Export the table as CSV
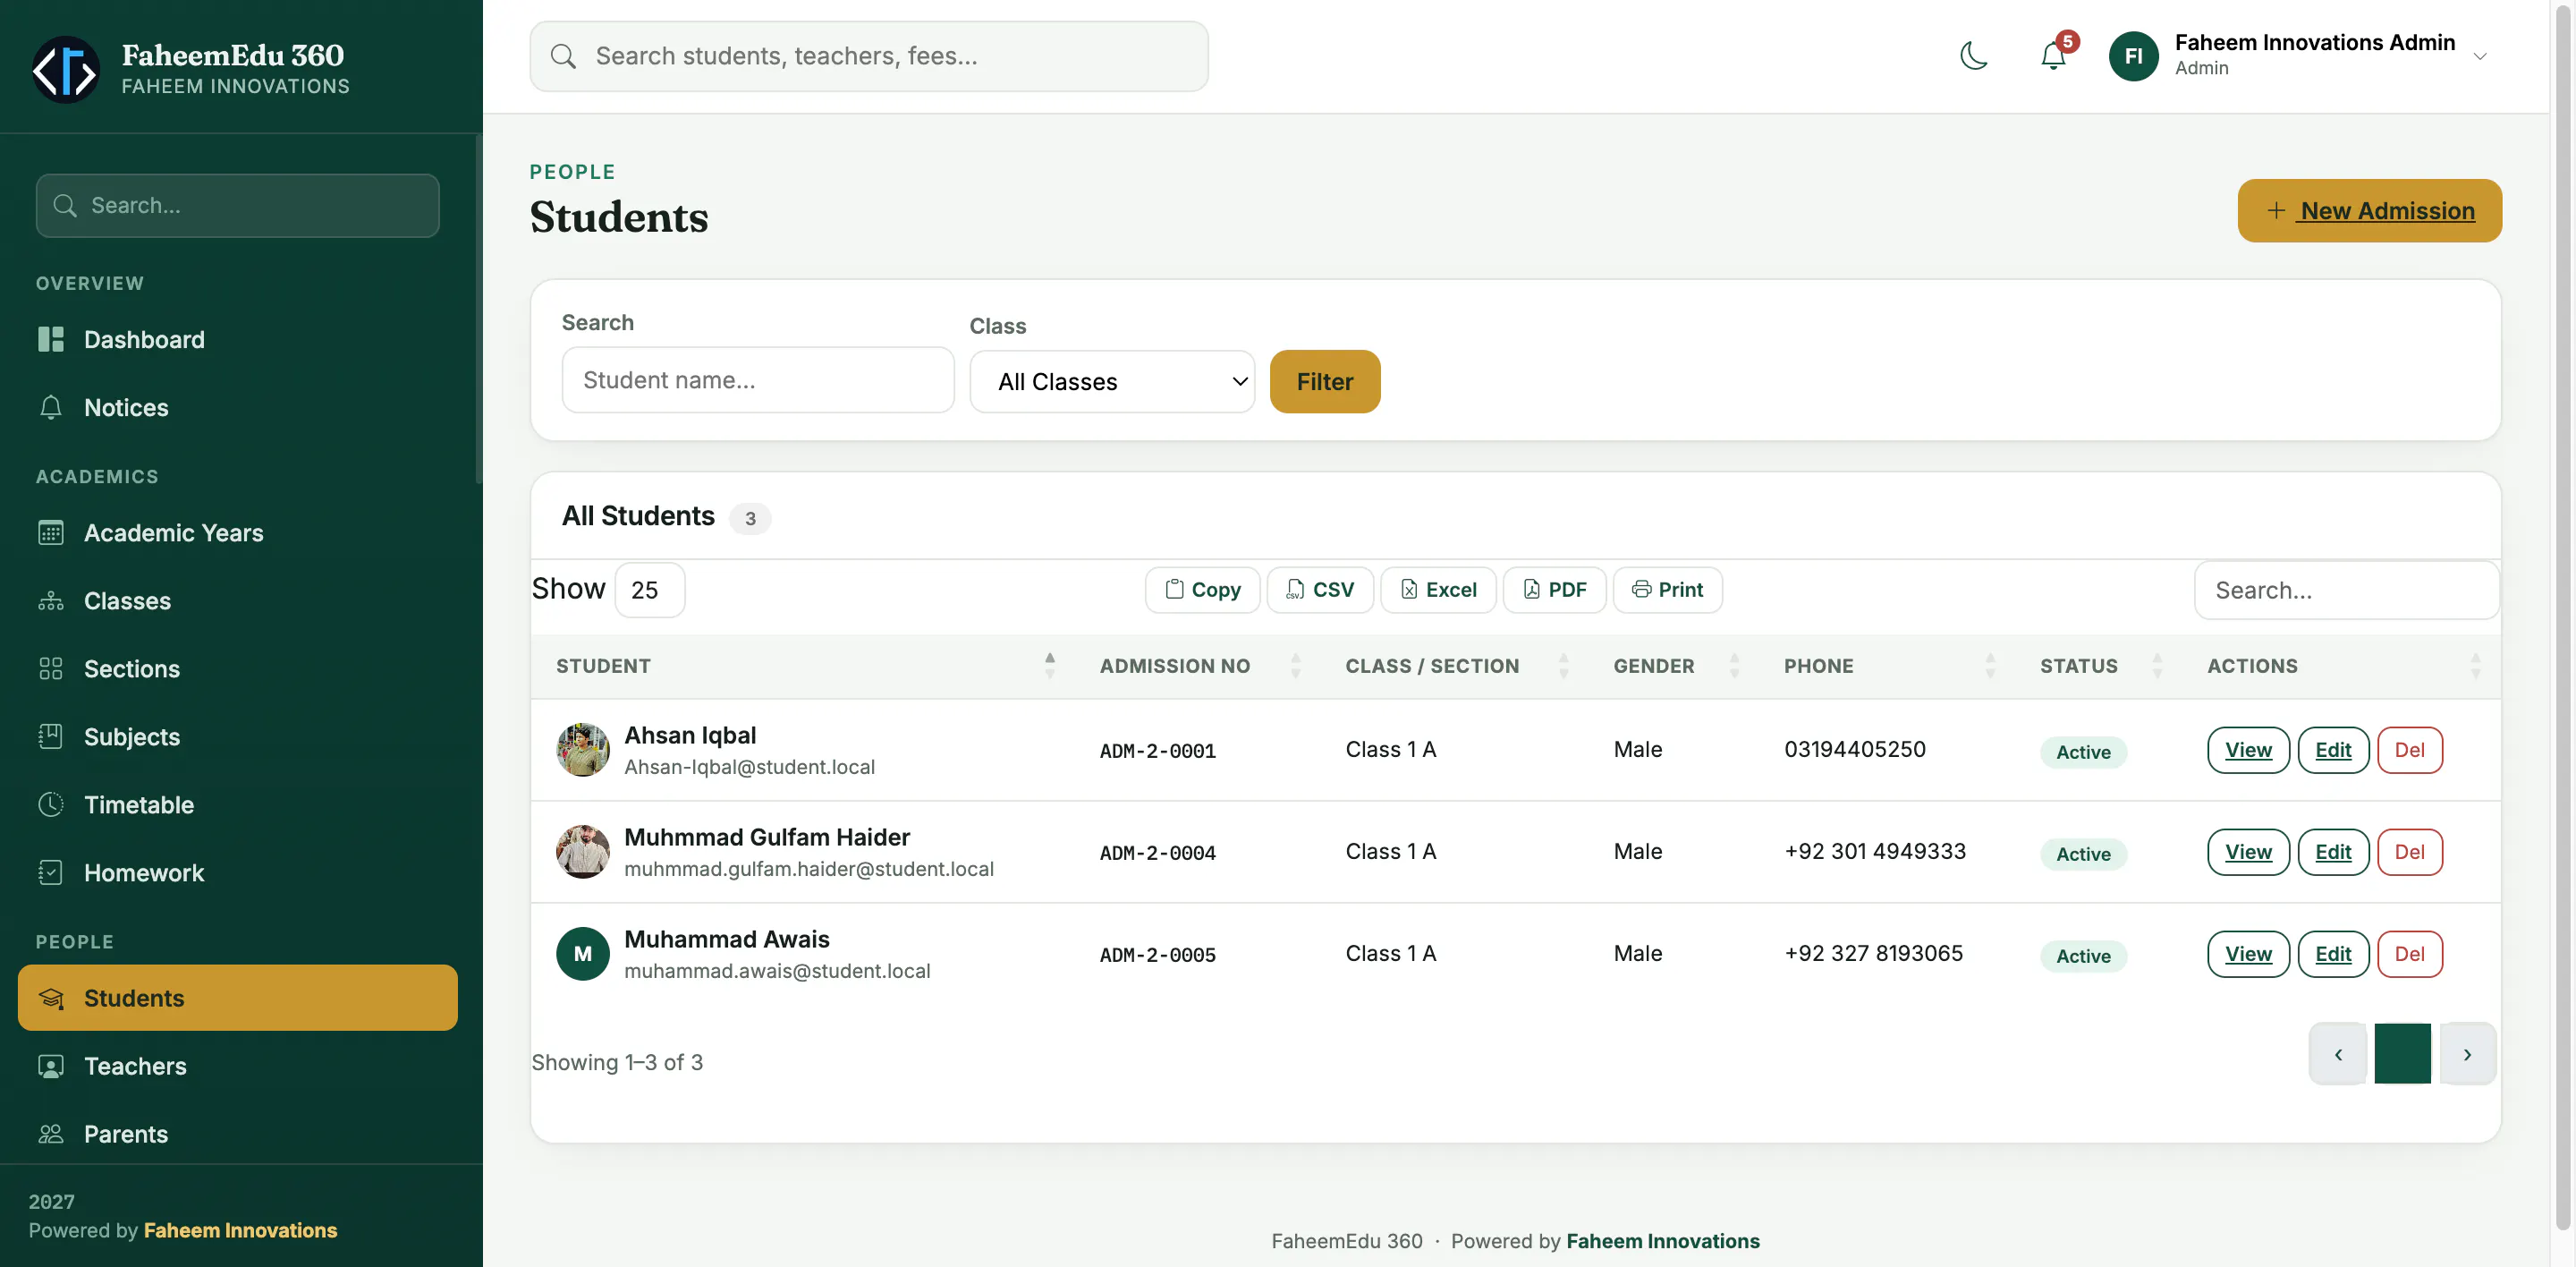 pos(1320,590)
